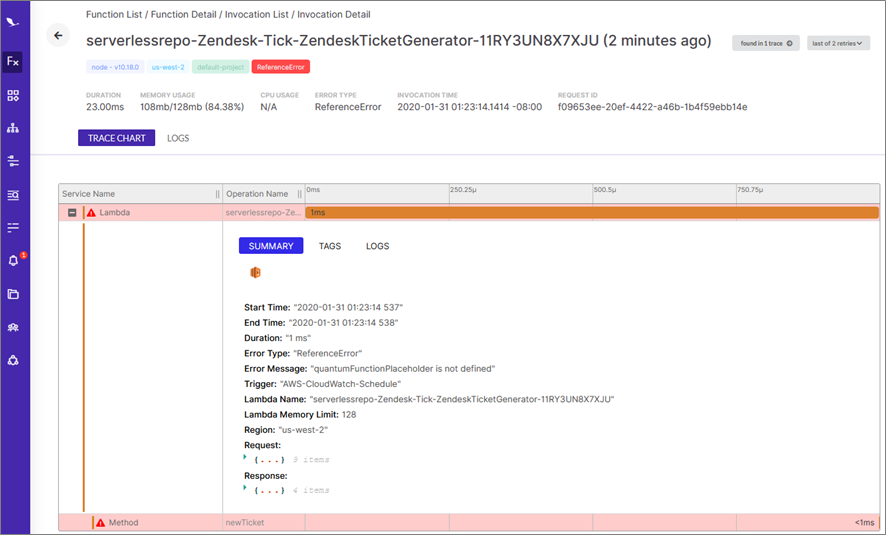Switch to the TRACE CHART tab

pos(116,138)
